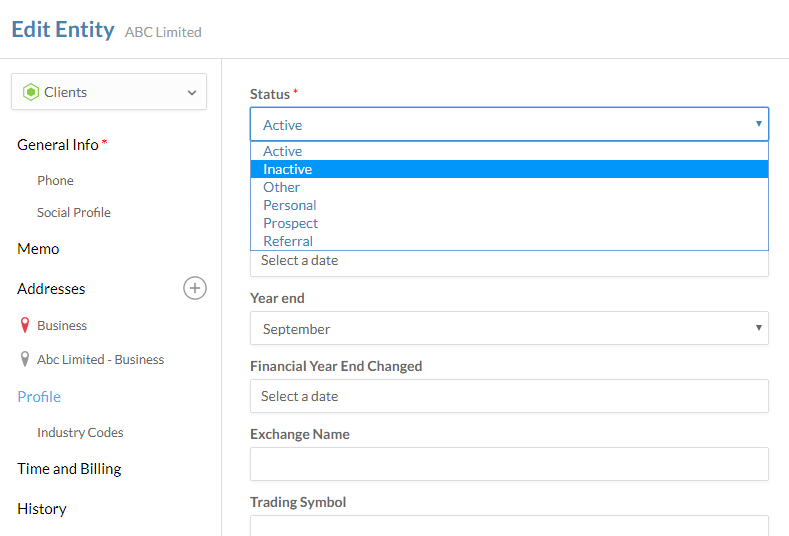Open the Clients entity type dropdown
The image size is (789, 536).
[x=109, y=92]
